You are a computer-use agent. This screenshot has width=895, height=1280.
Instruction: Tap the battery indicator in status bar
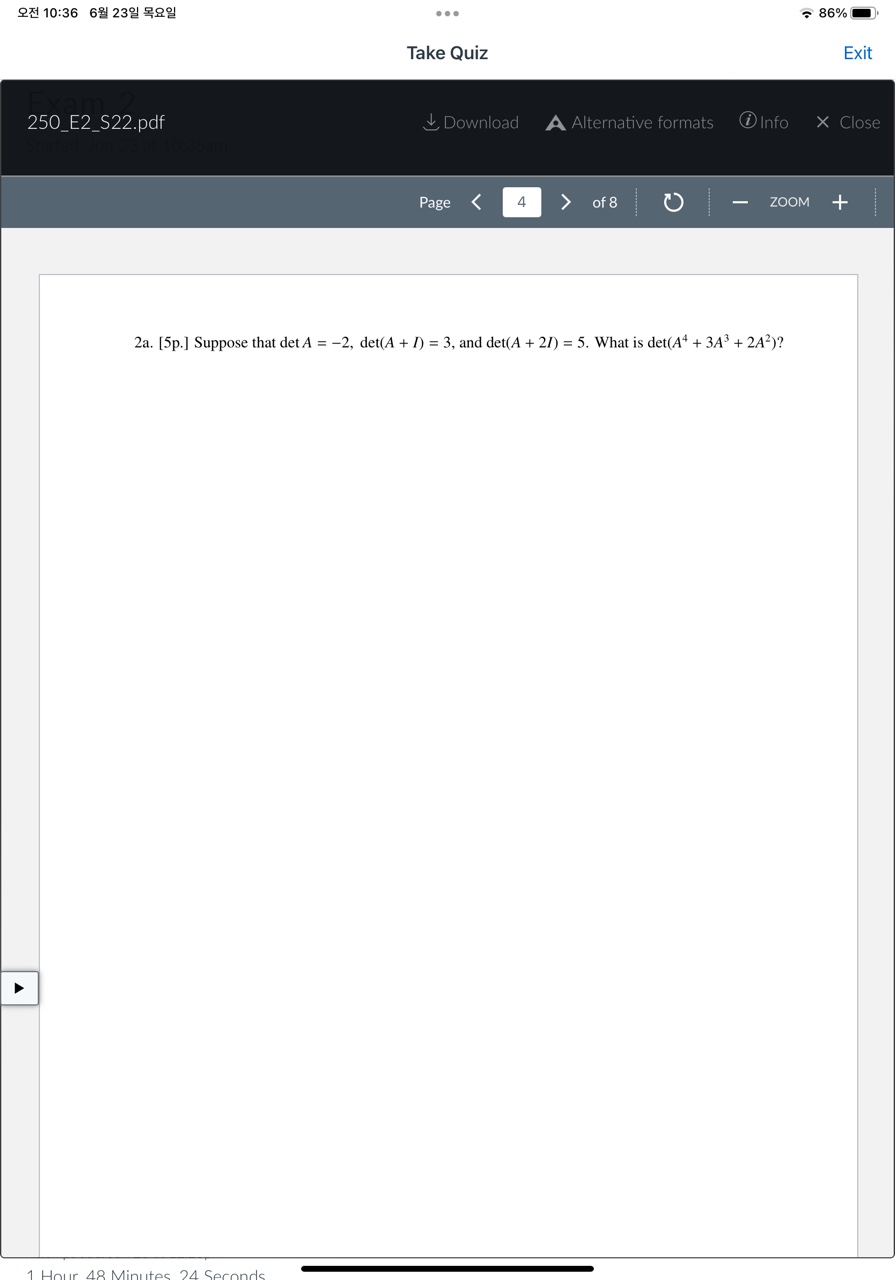[x=864, y=13]
